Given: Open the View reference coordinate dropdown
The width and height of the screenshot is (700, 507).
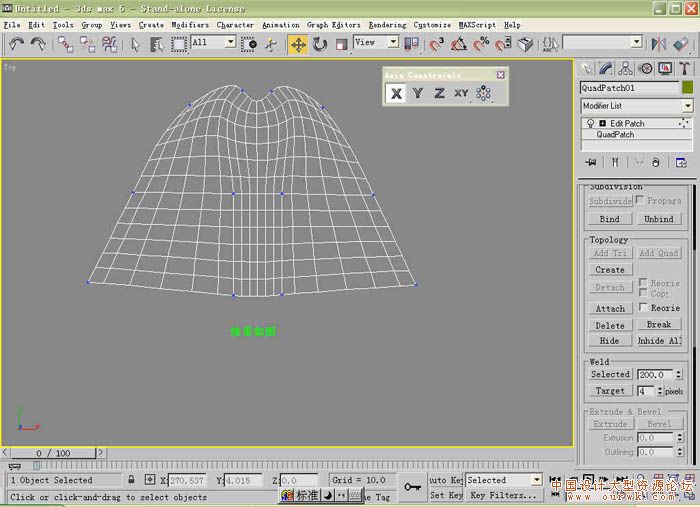Looking at the screenshot, I should [x=393, y=42].
